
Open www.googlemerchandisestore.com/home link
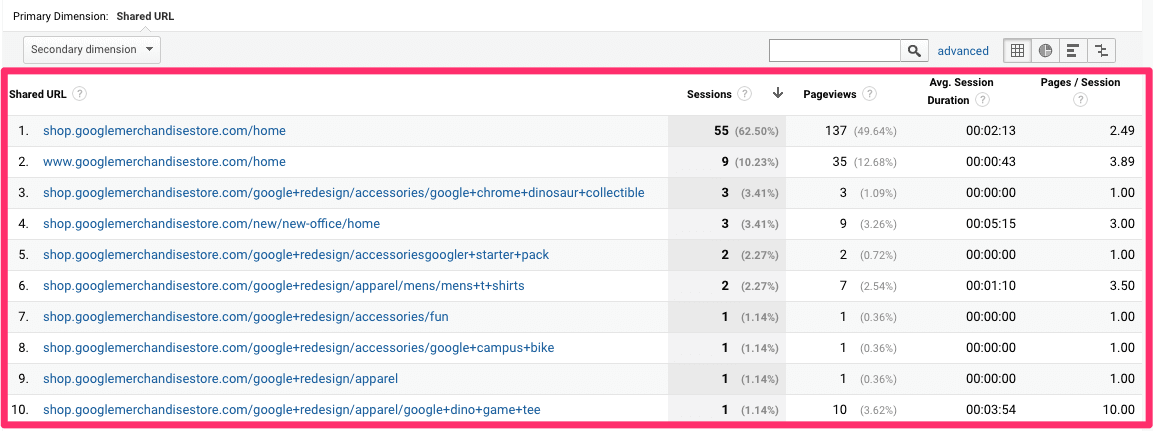tap(164, 162)
